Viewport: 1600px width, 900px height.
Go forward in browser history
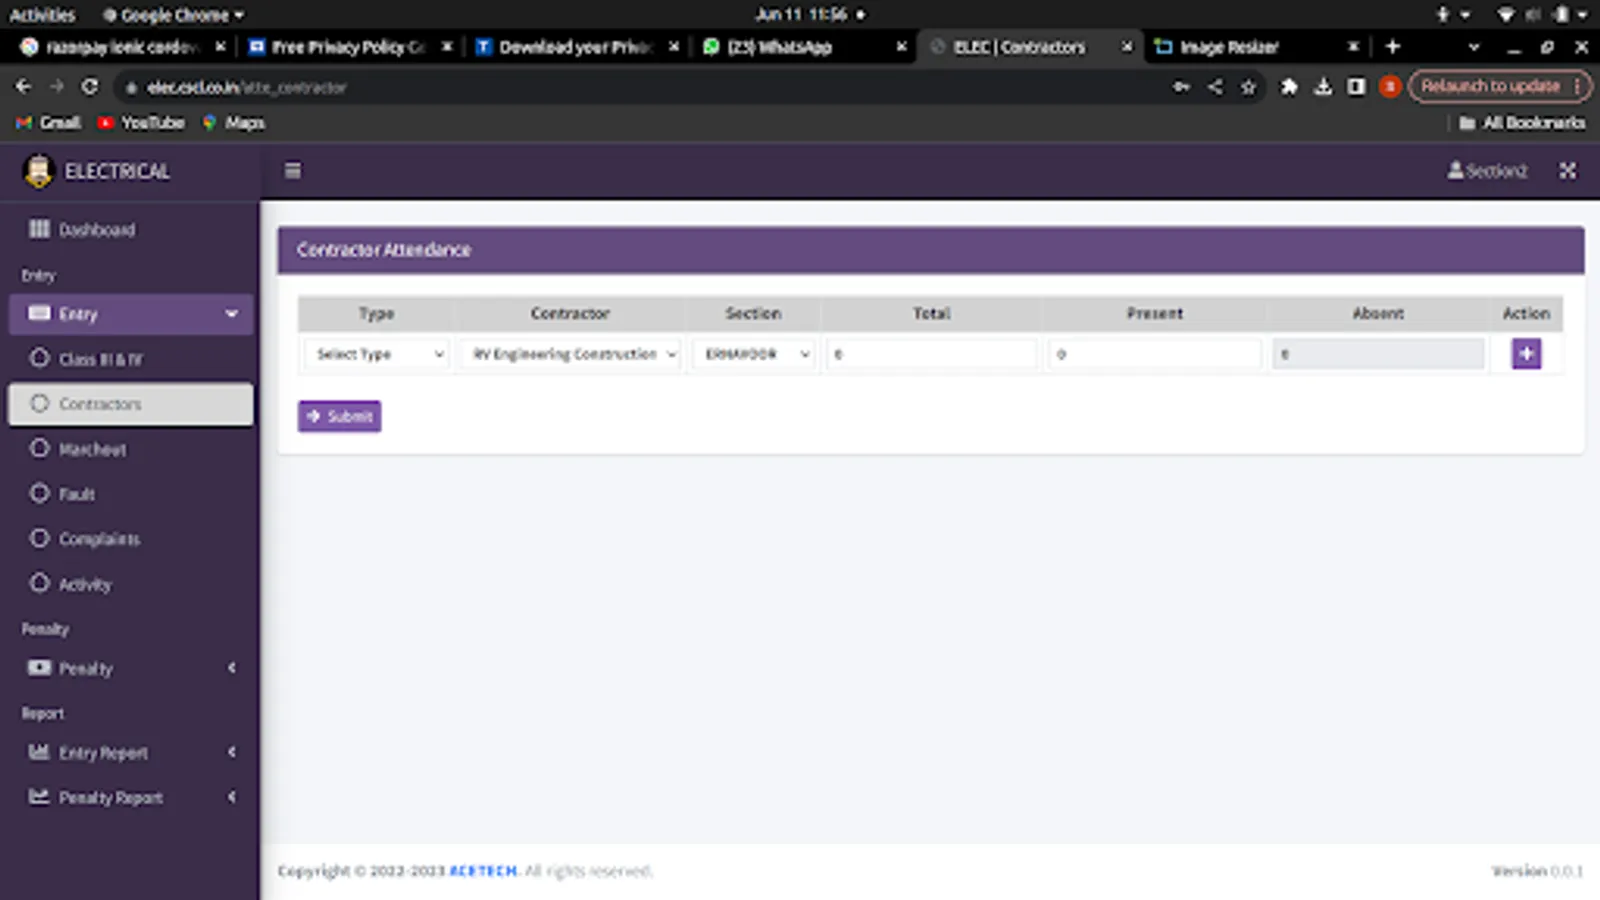[x=57, y=87]
